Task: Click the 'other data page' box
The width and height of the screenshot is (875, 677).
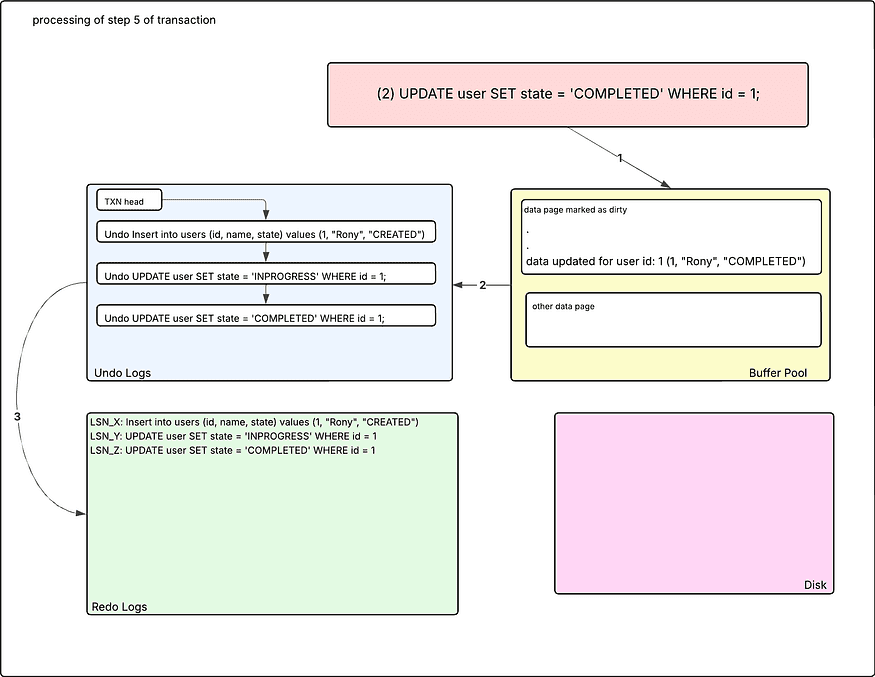Action: 672,320
